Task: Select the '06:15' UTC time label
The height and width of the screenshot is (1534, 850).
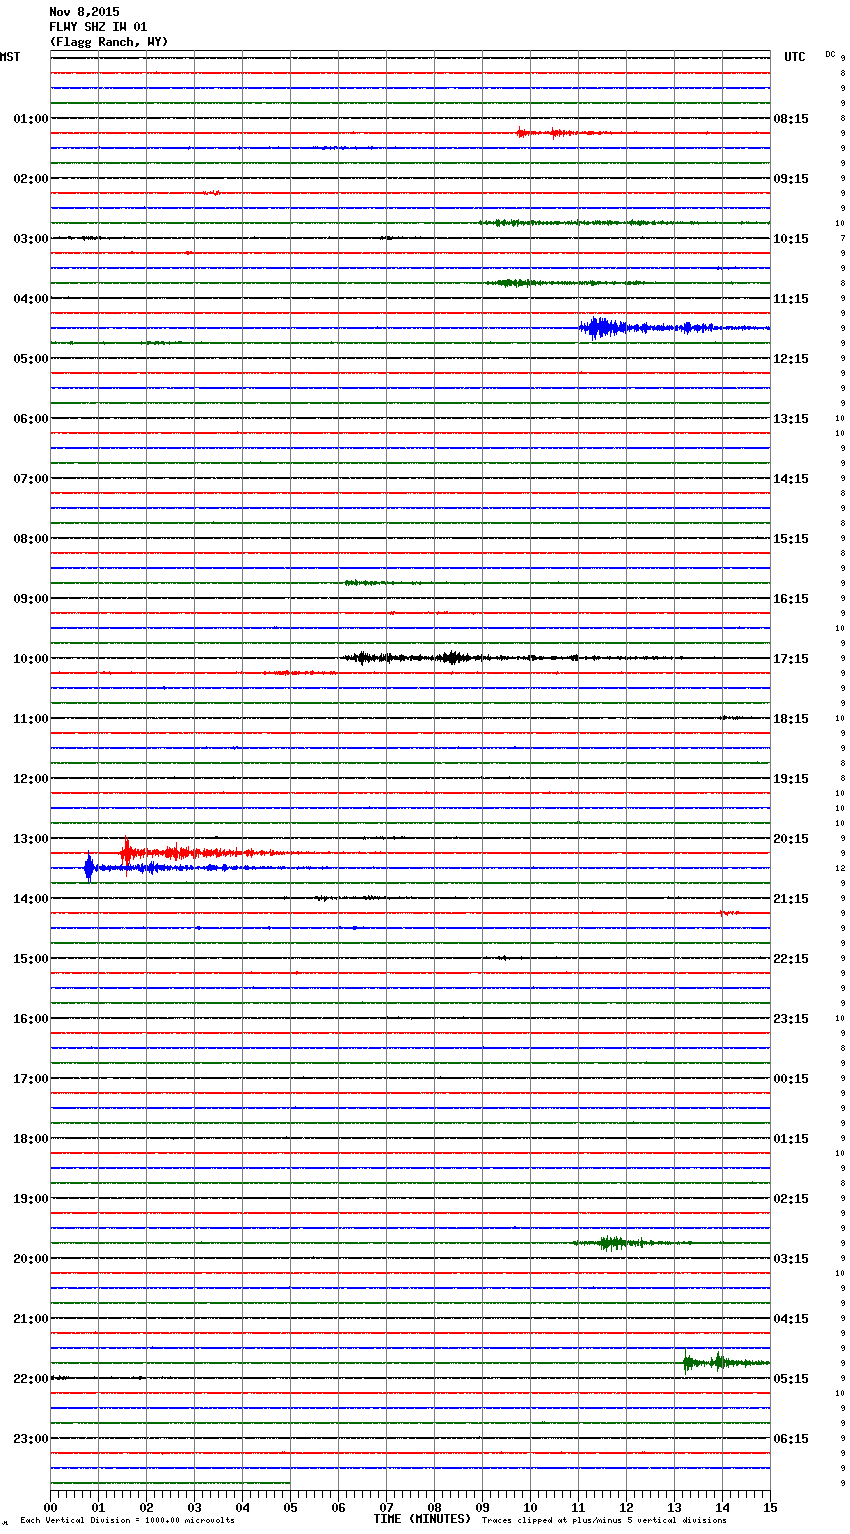Action: tap(791, 1439)
